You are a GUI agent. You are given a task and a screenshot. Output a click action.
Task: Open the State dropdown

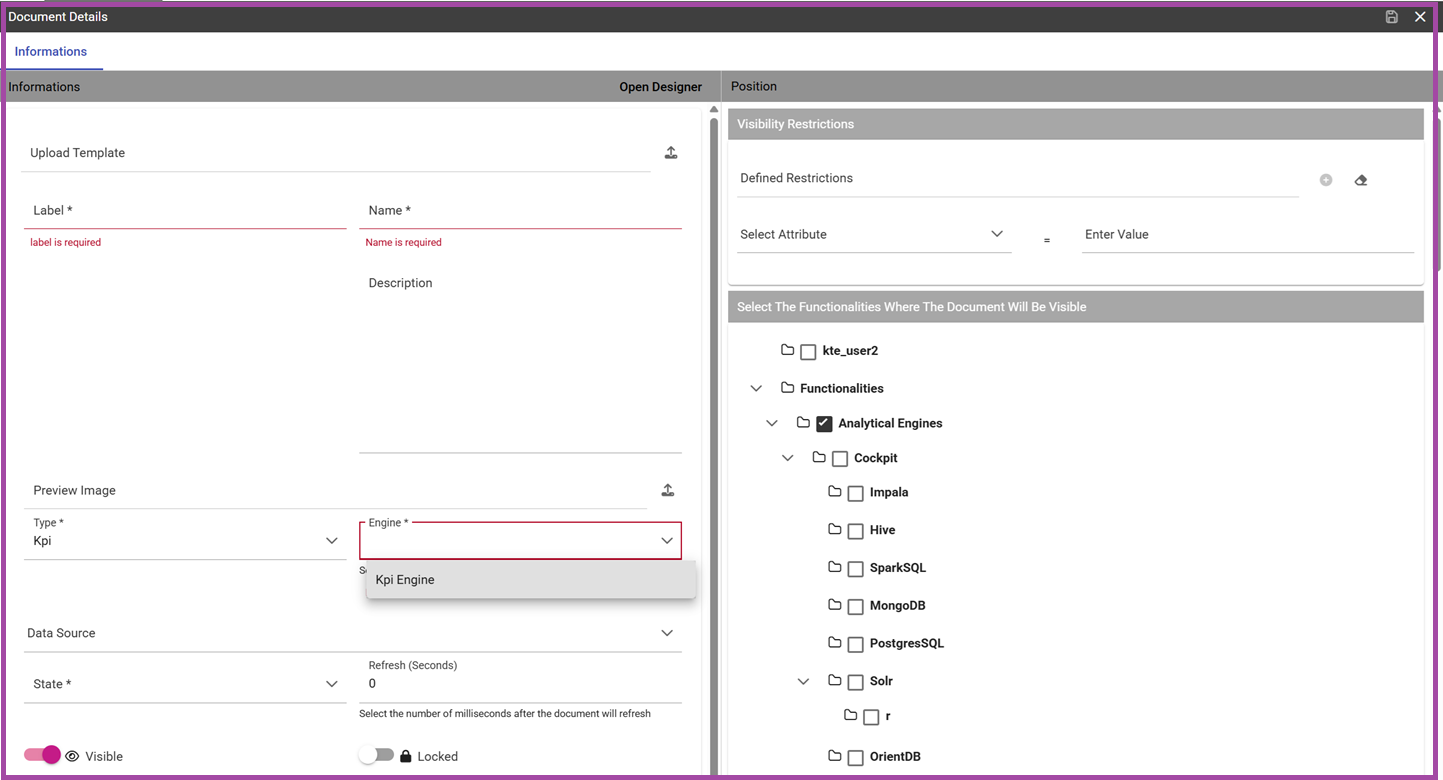(185, 684)
